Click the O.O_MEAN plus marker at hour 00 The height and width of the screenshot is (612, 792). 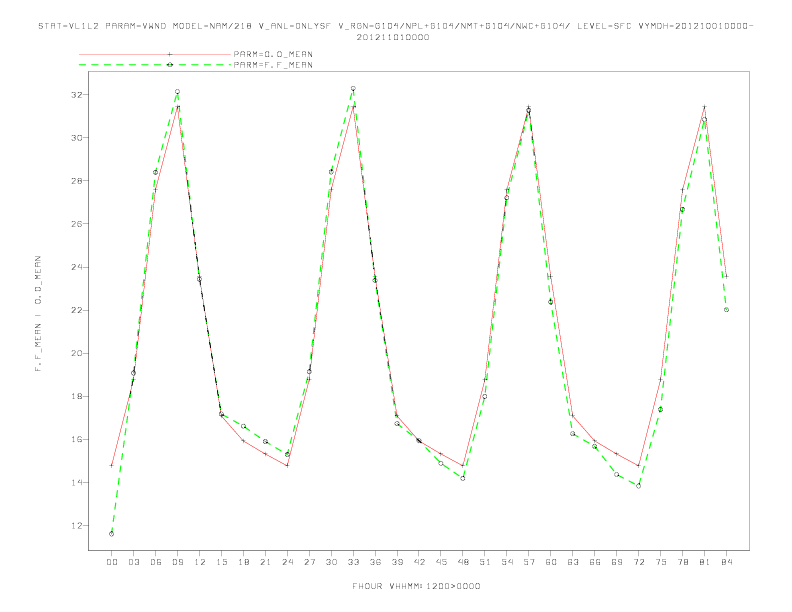(x=112, y=465)
